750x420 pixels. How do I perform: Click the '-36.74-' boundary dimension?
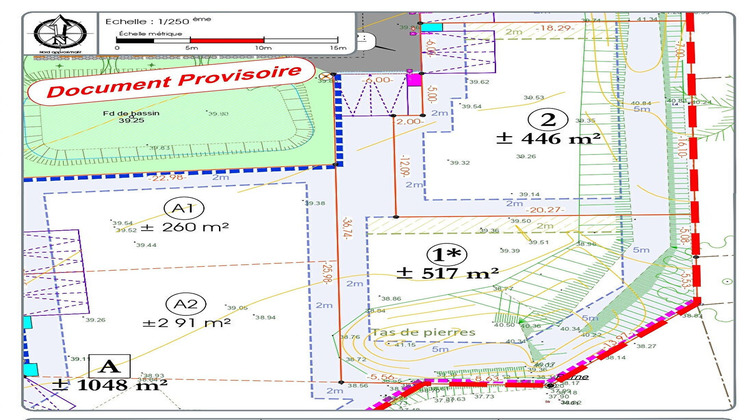348,229
